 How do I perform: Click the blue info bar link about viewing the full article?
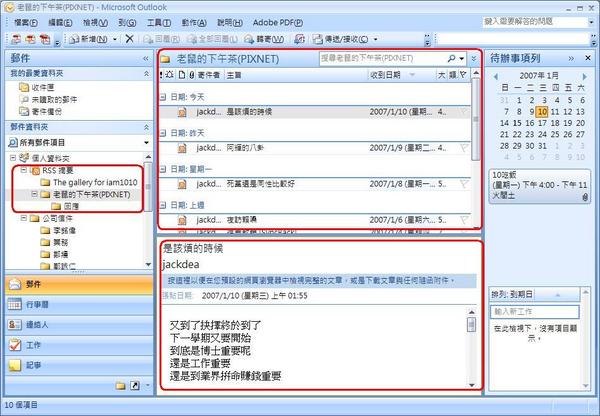(319, 281)
